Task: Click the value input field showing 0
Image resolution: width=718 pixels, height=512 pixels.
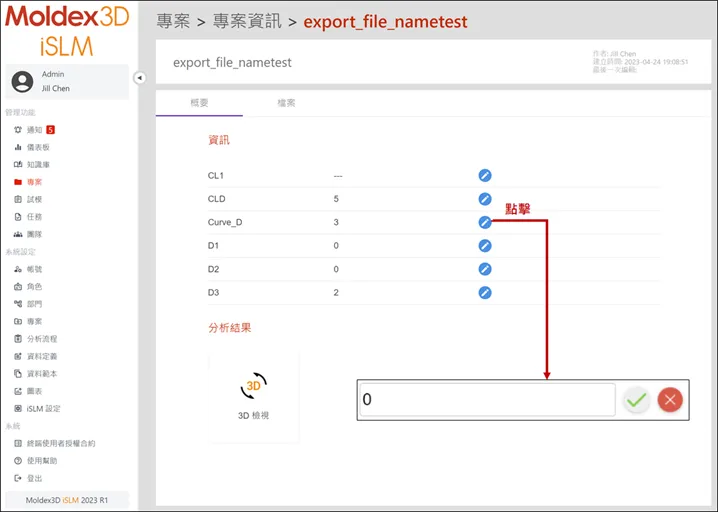Action: coord(487,399)
